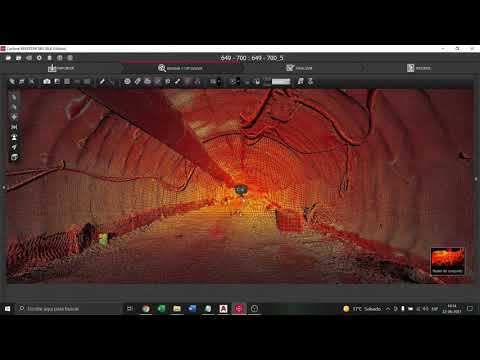Select the person icon in the left view toolbar
The height and width of the screenshot is (360, 480).
pyautogui.click(x=14, y=137)
